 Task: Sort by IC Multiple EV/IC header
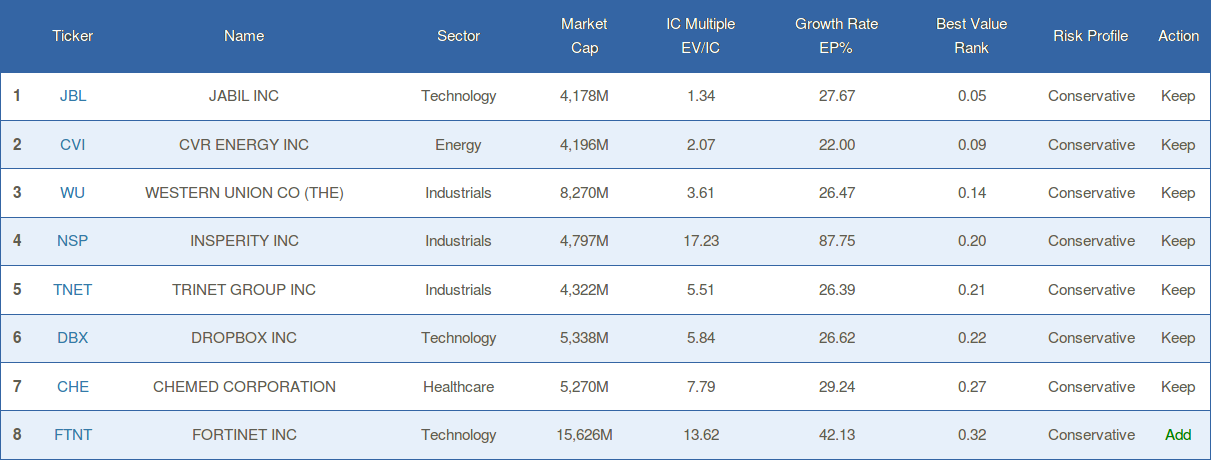701,36
